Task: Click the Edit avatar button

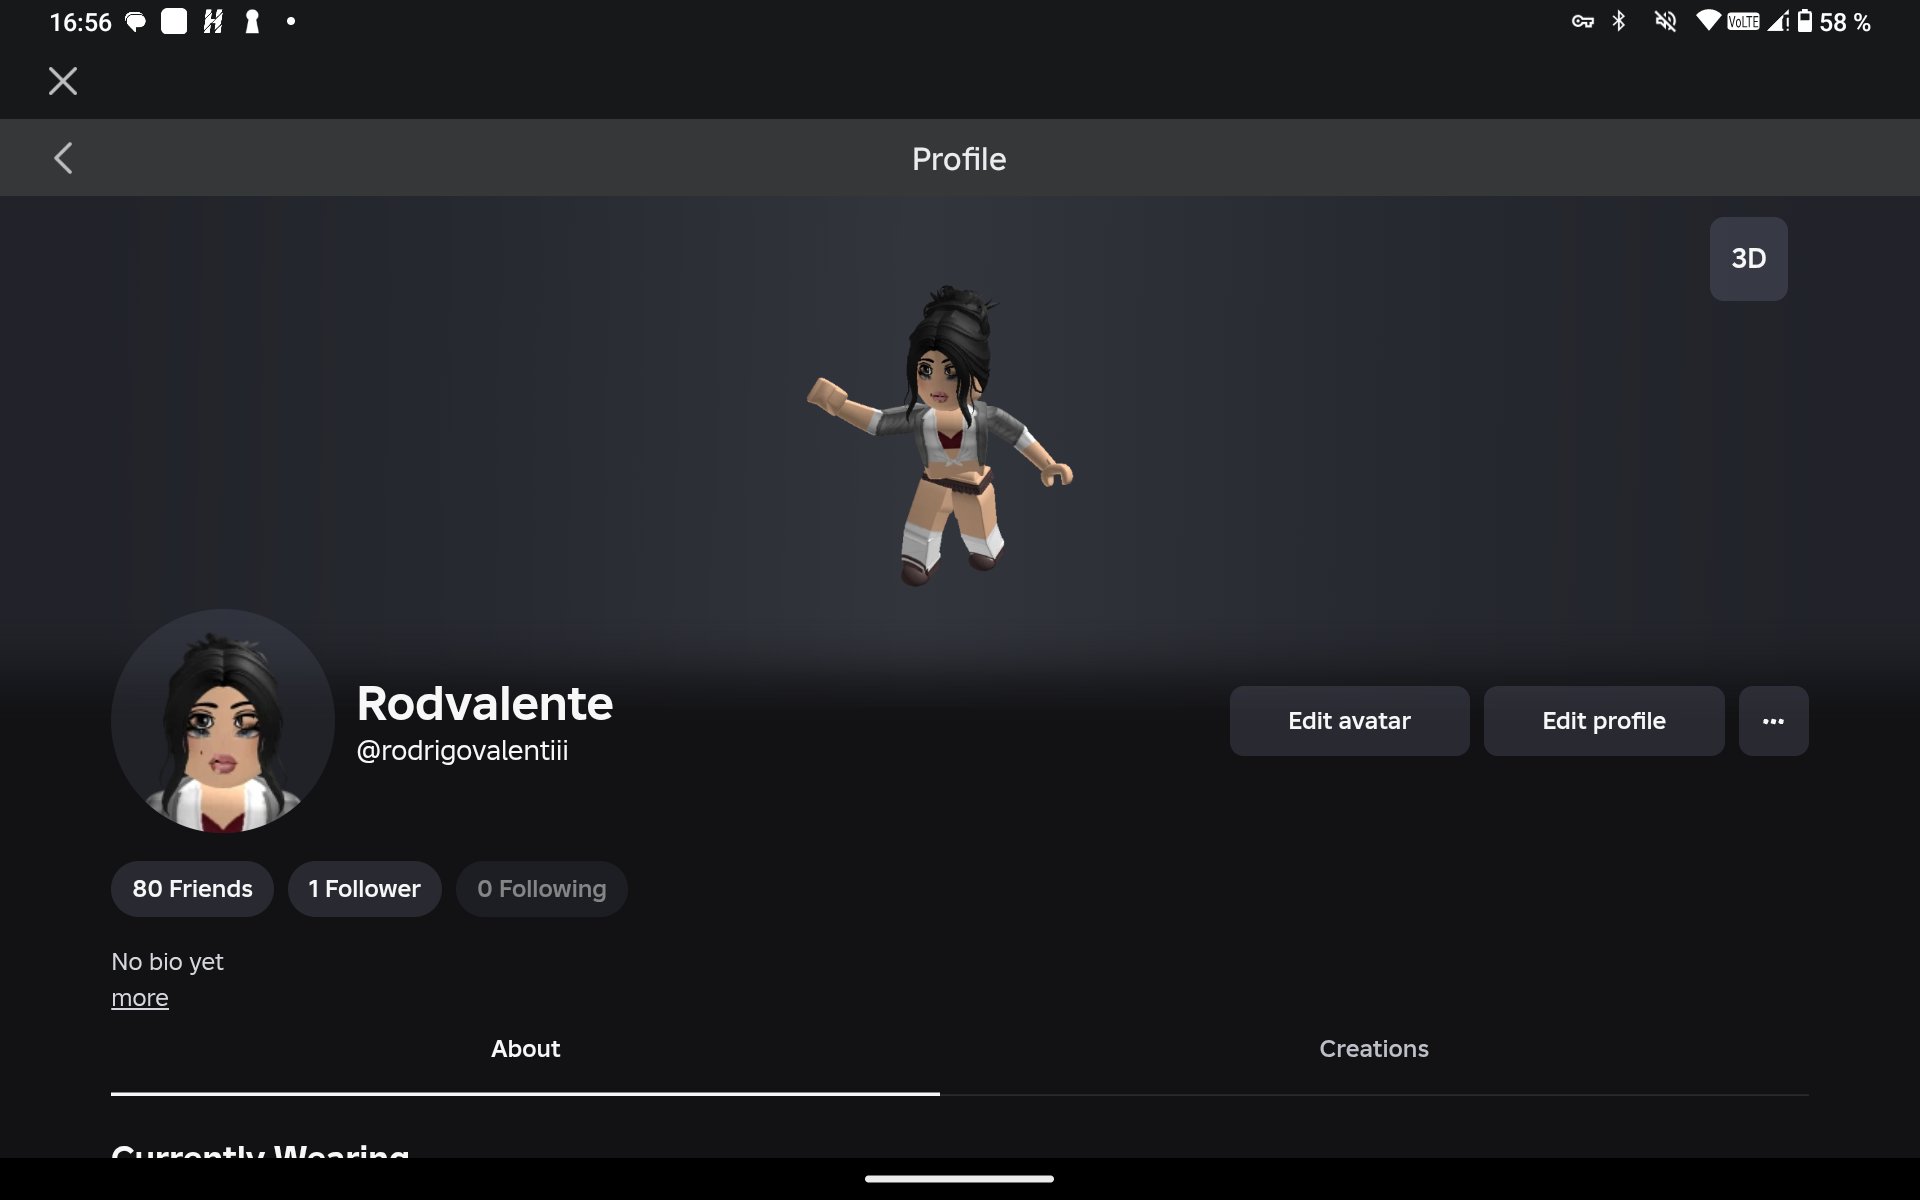Action: coord(1349,721)
